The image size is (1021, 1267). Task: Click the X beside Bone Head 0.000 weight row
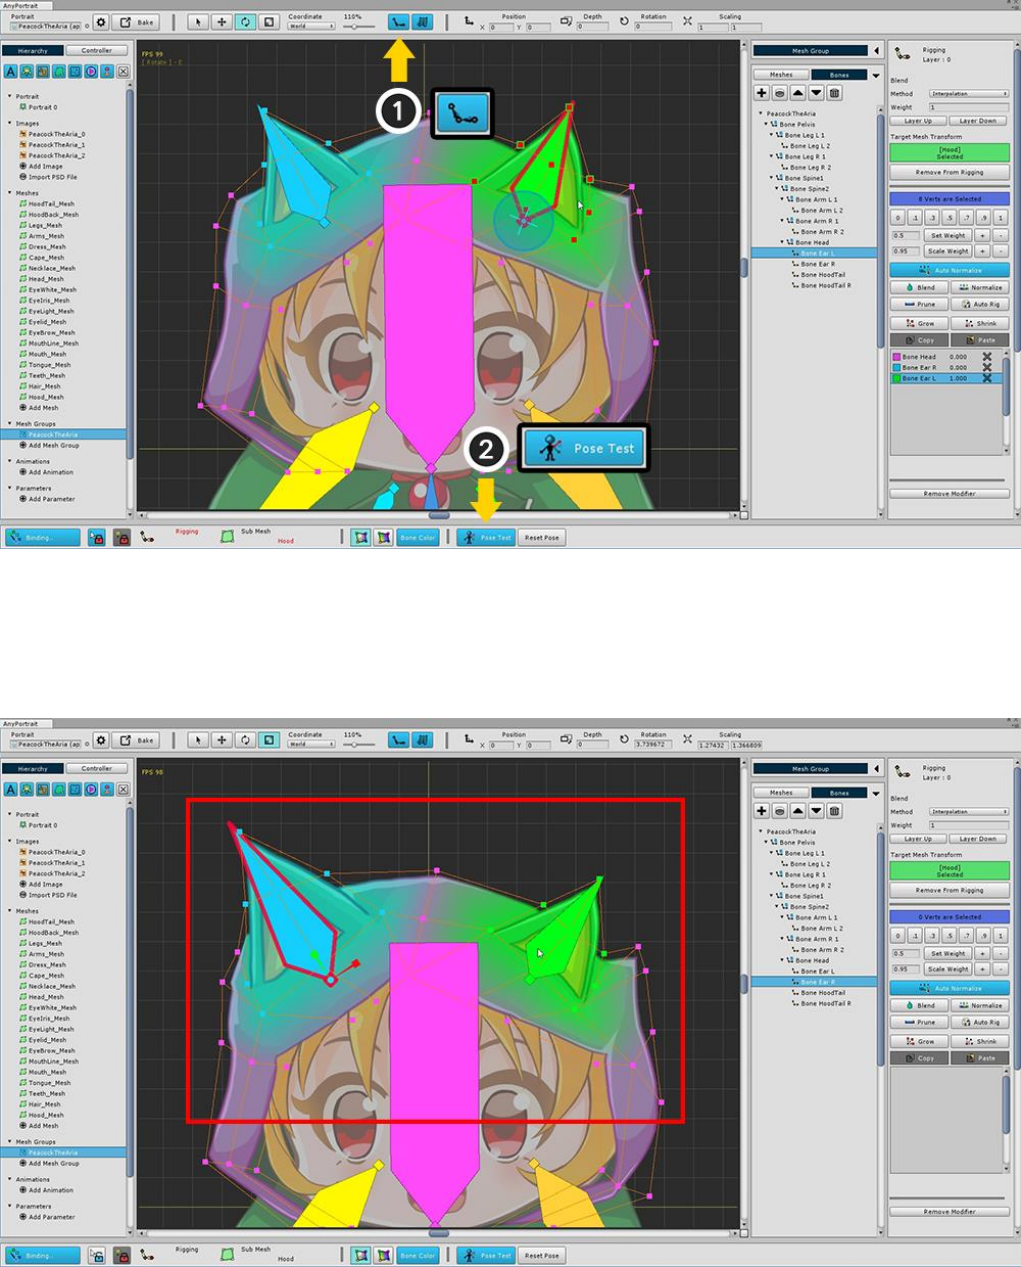click(x=987, y=357)
